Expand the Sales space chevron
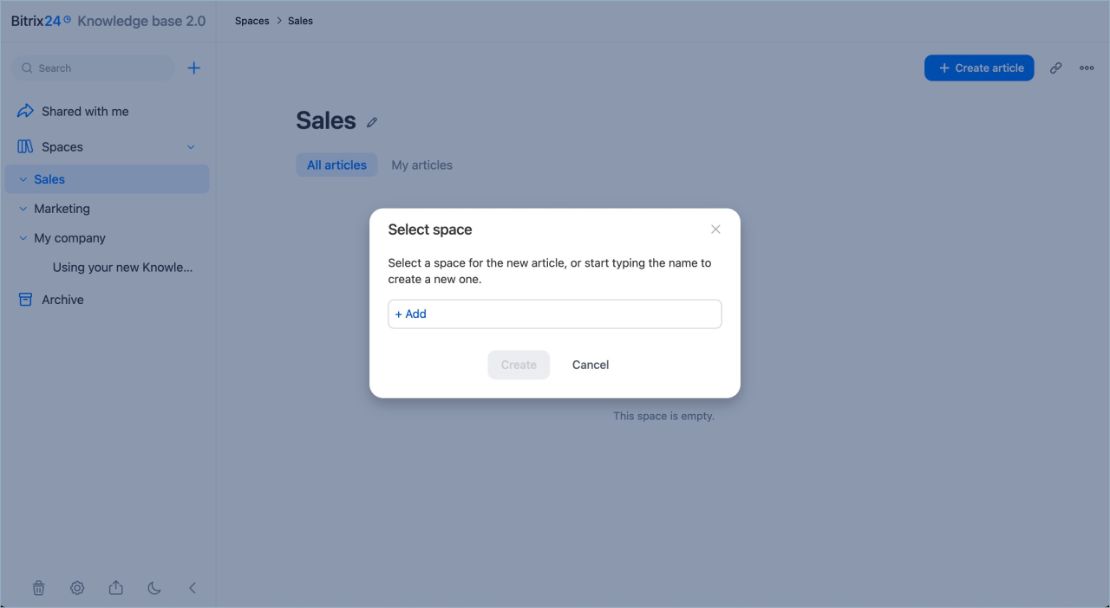 coord(23,180)
